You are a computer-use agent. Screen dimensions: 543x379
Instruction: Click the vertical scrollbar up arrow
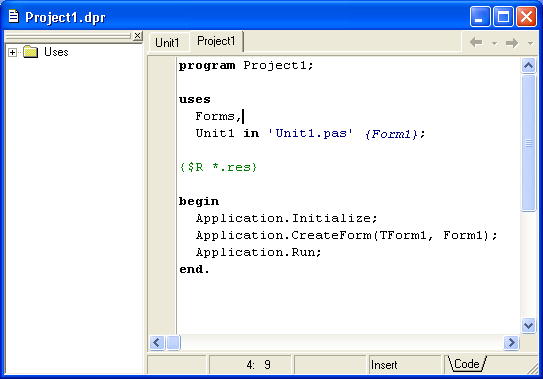click(528, 65)
